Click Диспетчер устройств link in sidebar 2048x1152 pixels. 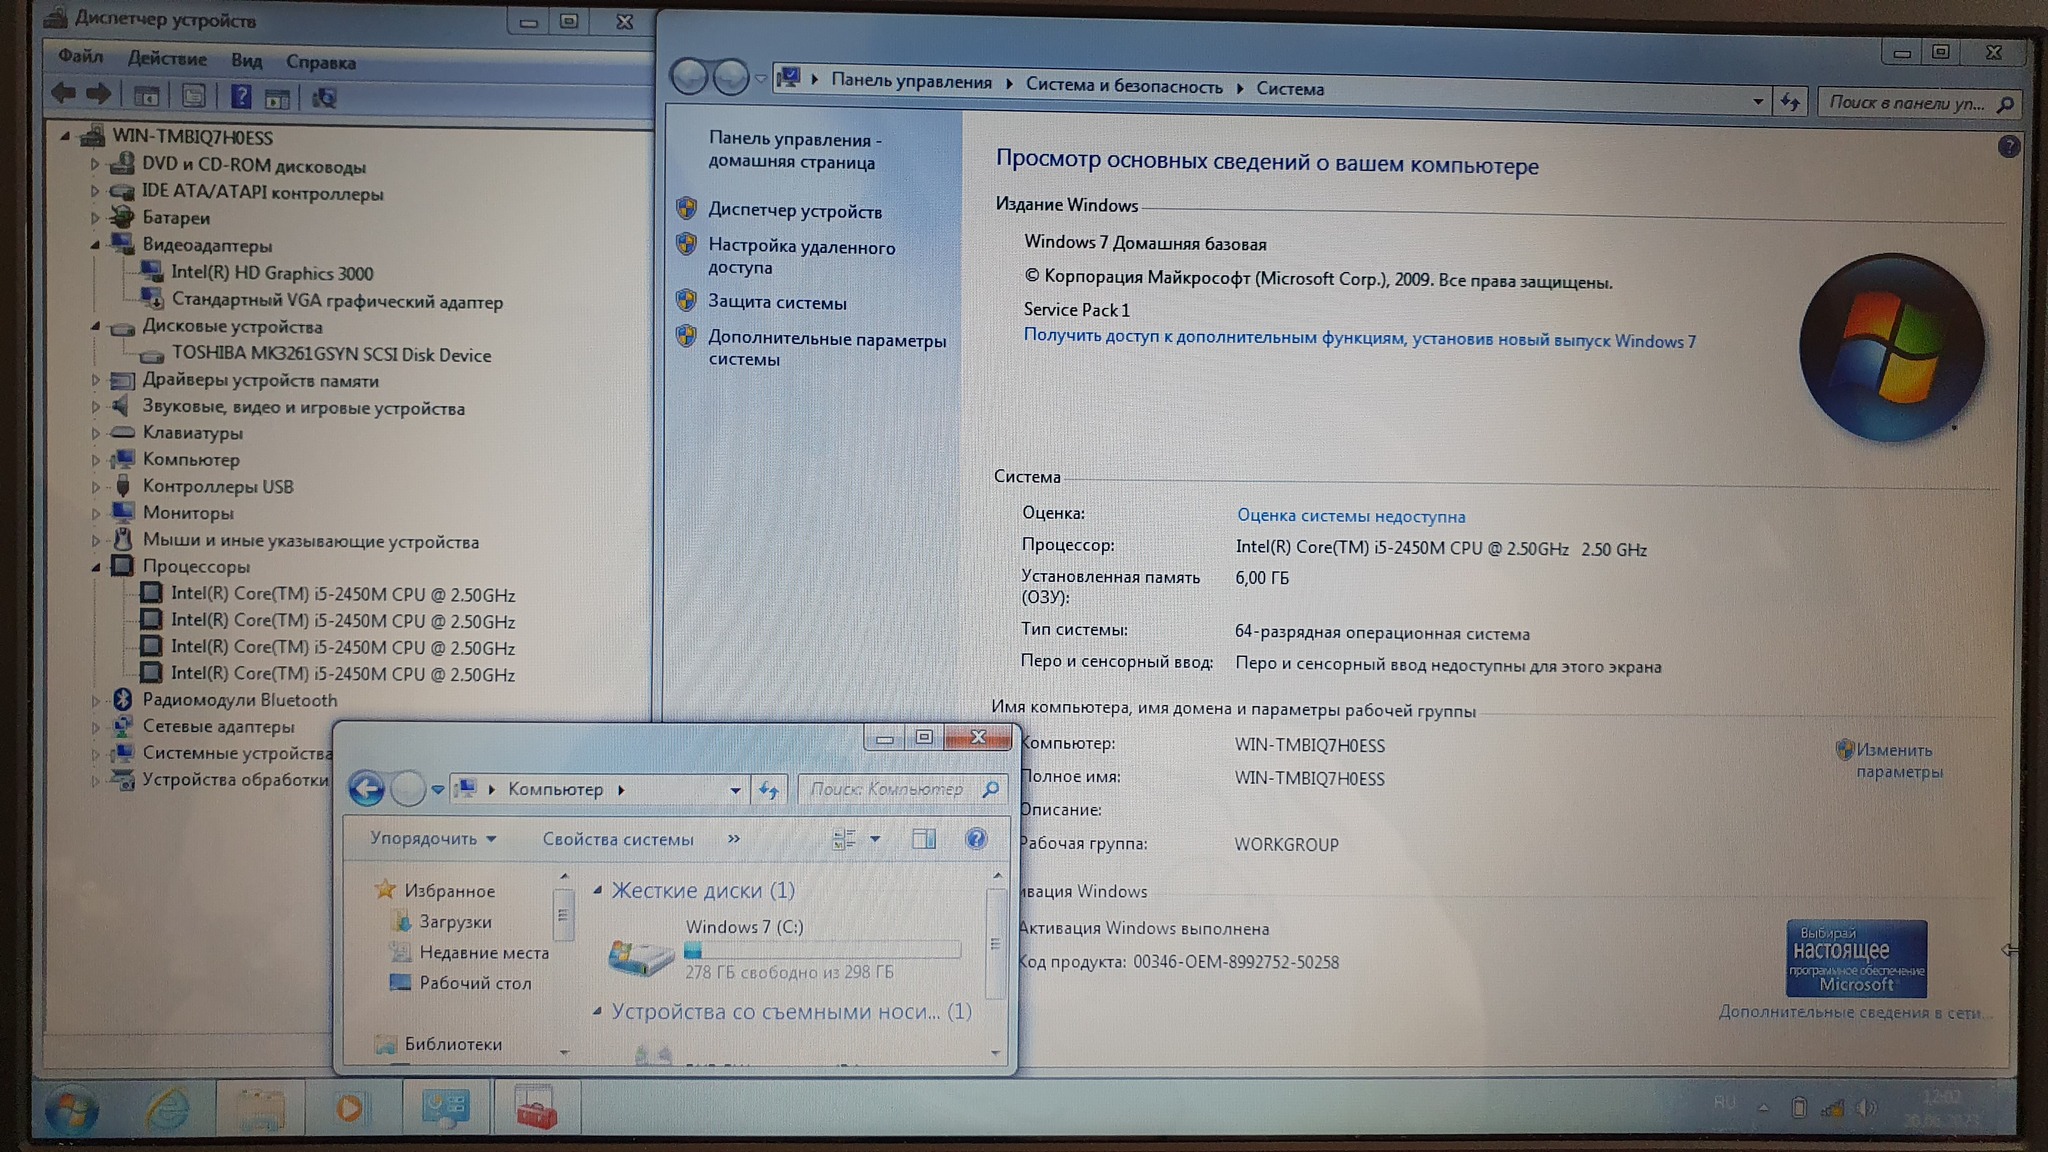point(794,211)
